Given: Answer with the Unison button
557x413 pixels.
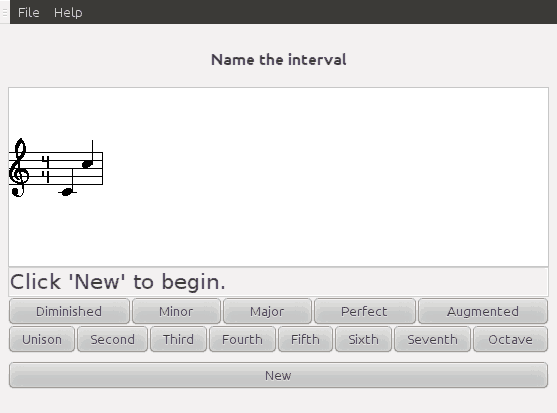Looking at the screenshot, I should (x=42, y=339).
